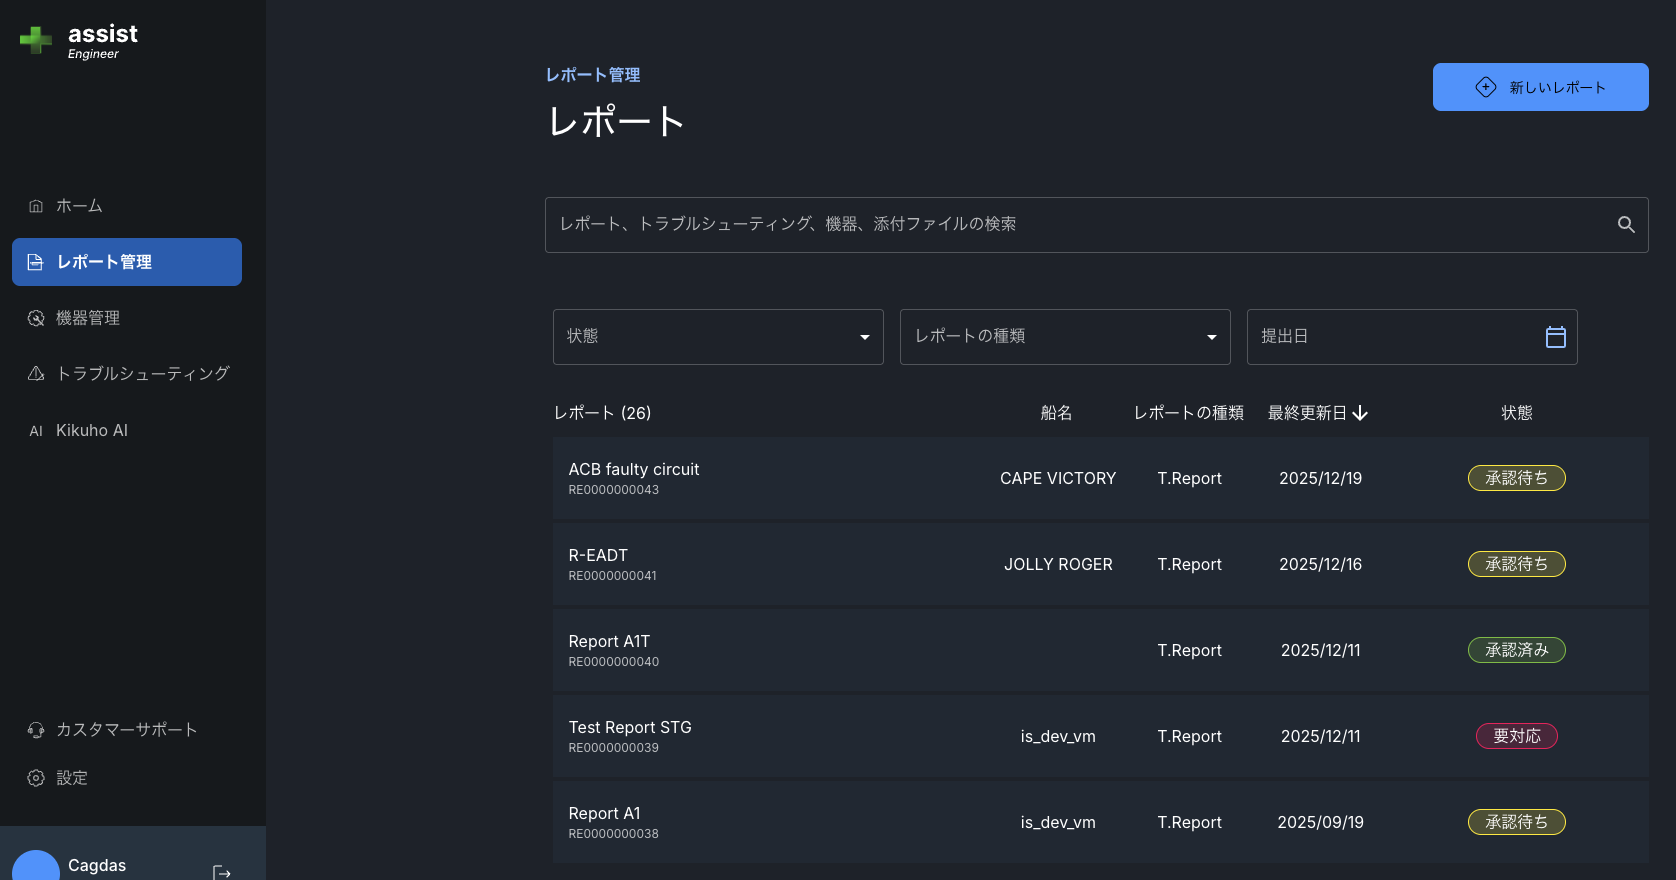1676x880 pixels.
Task: Click the headset customer support icon
Action: point(36,730)
